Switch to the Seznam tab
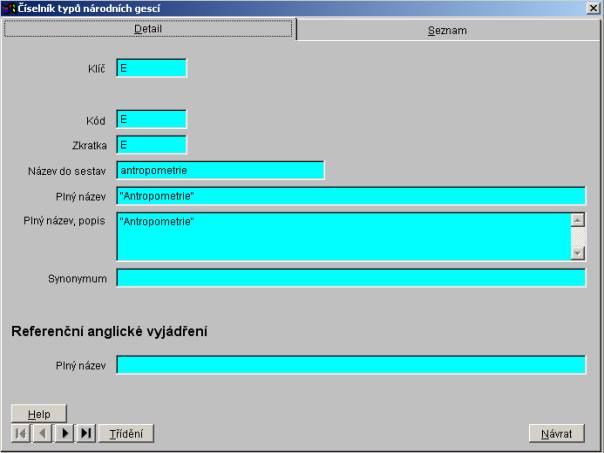This screenshot has height=453, width=604. [447, 30]
